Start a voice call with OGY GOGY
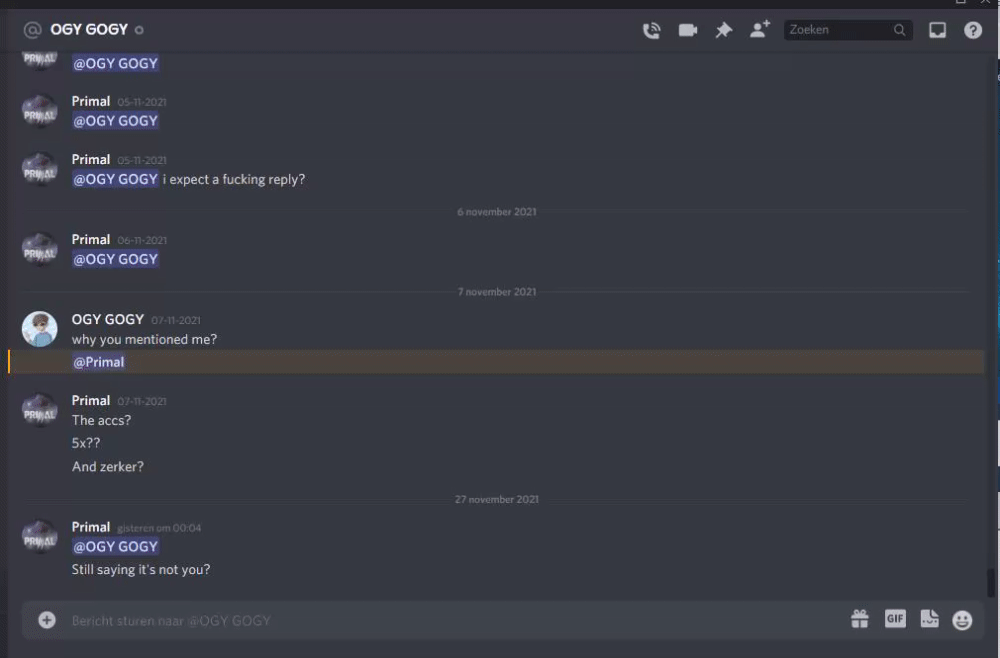Viewport: 1000px width, 658px height. click(651, 30)
